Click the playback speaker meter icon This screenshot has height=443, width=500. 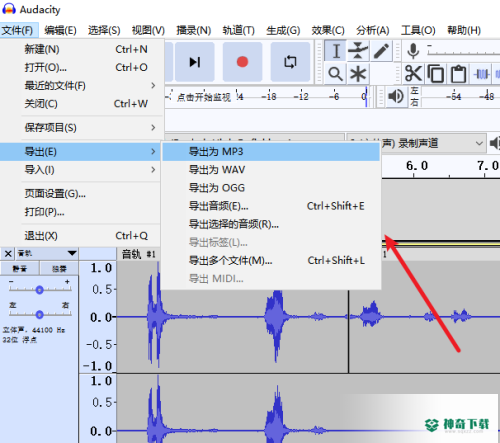pos(396,97)
